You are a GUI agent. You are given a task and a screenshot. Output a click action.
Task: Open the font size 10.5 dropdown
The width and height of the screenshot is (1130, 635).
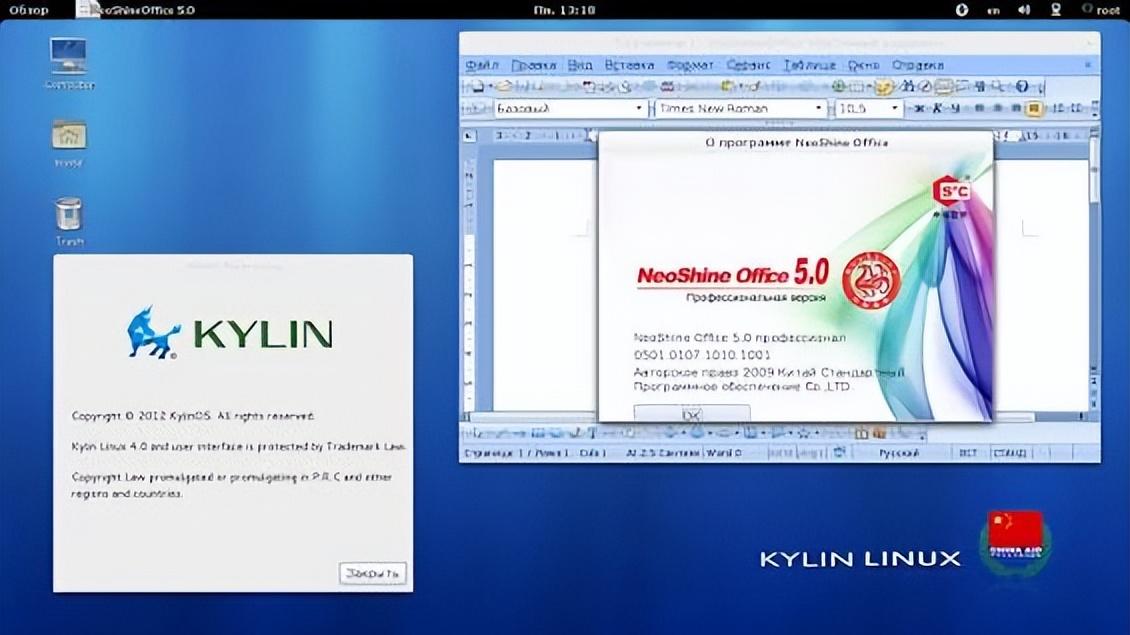point(894,108)
